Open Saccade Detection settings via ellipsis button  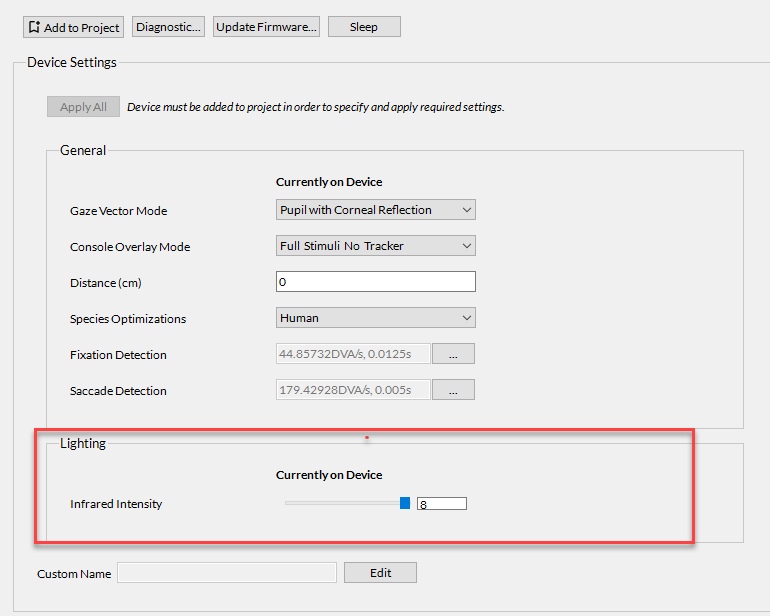click(x=453, y=390)
